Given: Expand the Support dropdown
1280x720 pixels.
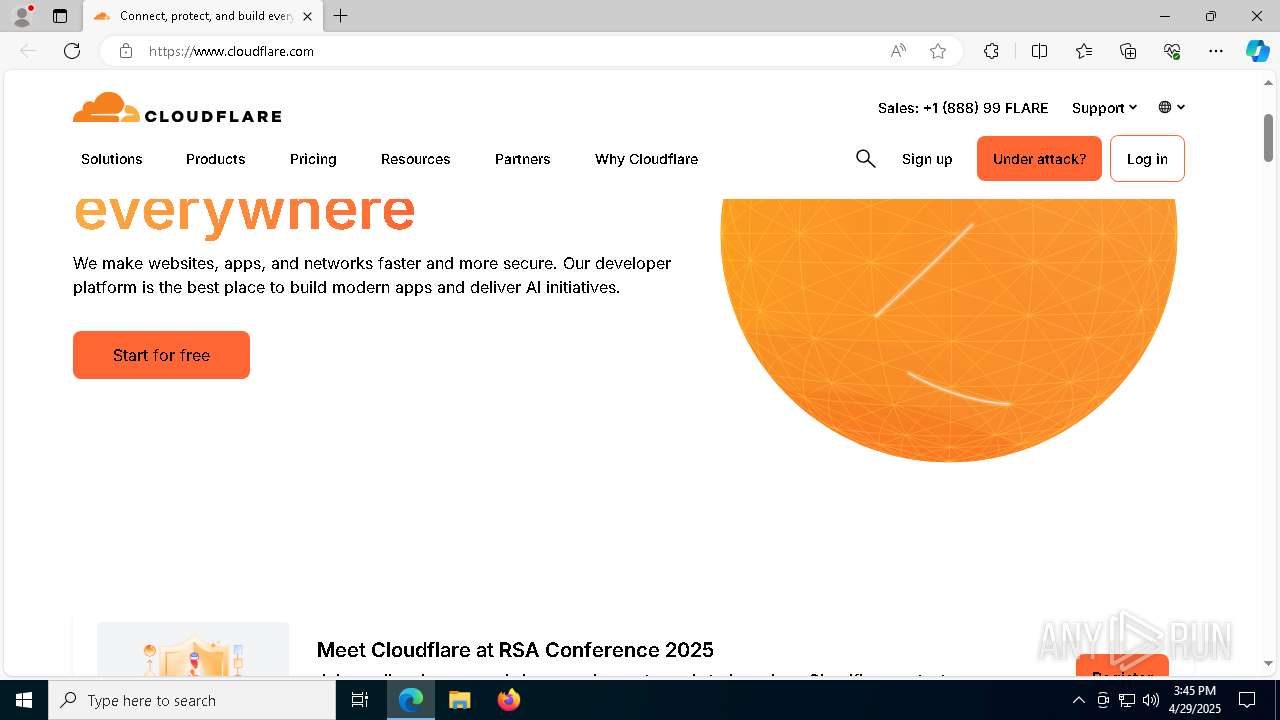Looking at the screenshot, I should [x=1104, y=108].
